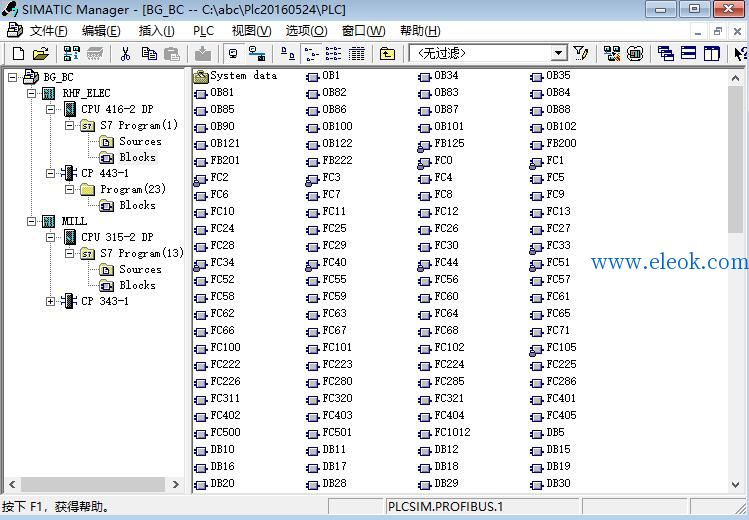The height and width of the screenshot is (520, 749).
Task: Click the Paste toolbar icon
Action: 171,53
